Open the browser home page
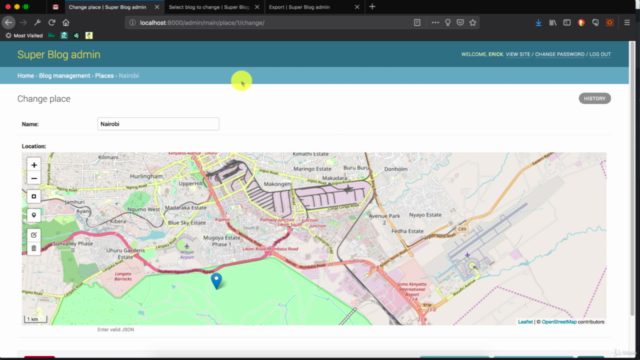Screen dimensions: 640x360 [x=66, y=22]
